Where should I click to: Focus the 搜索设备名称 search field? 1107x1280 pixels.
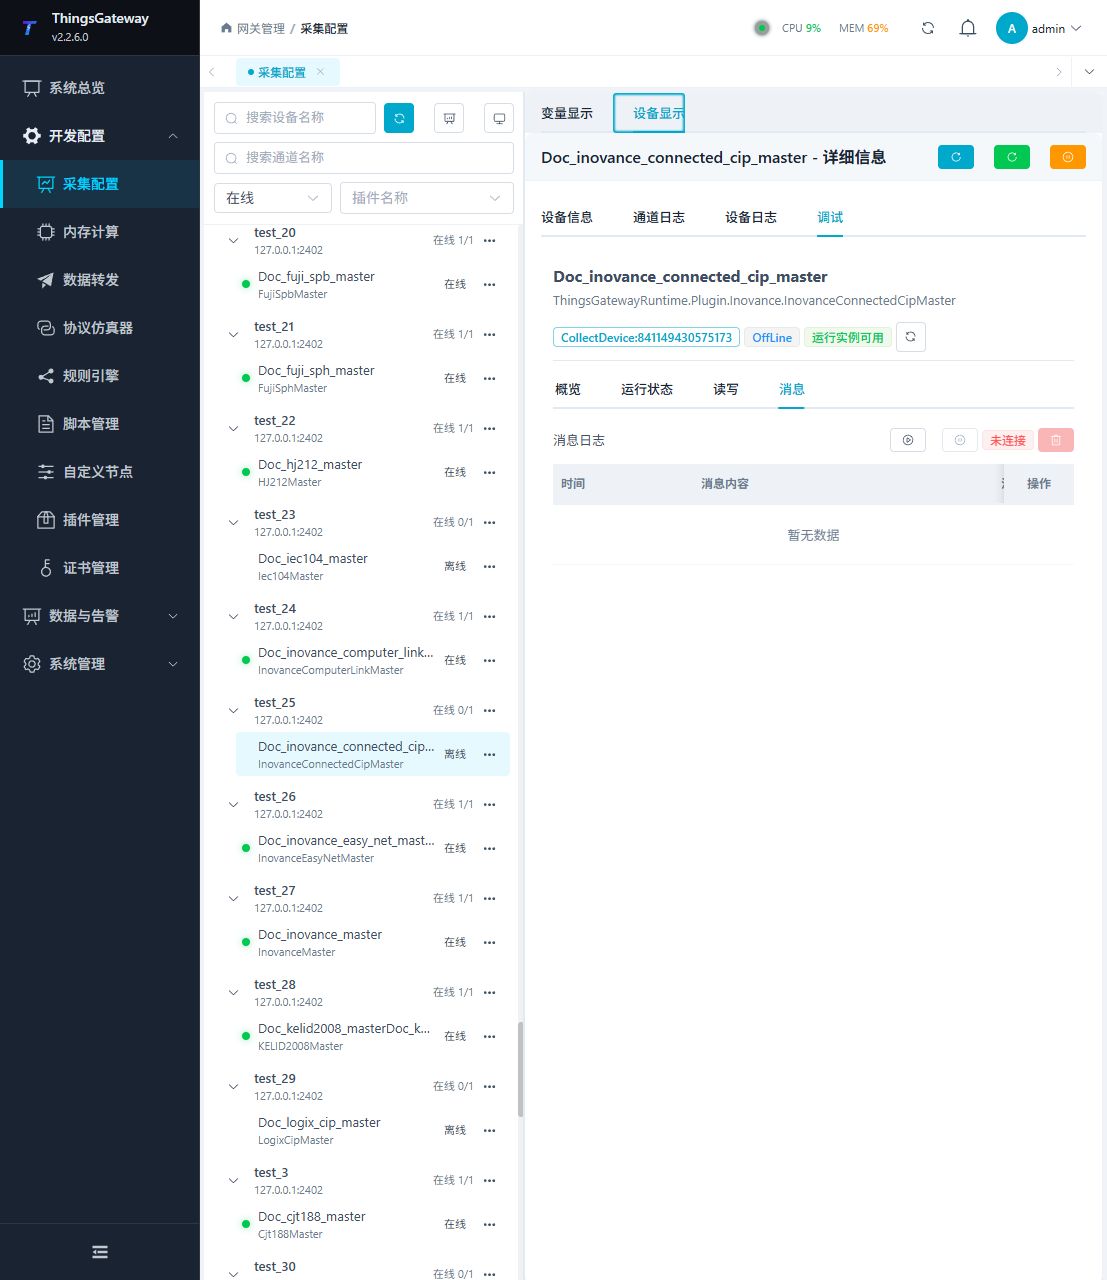click(295, 118)
